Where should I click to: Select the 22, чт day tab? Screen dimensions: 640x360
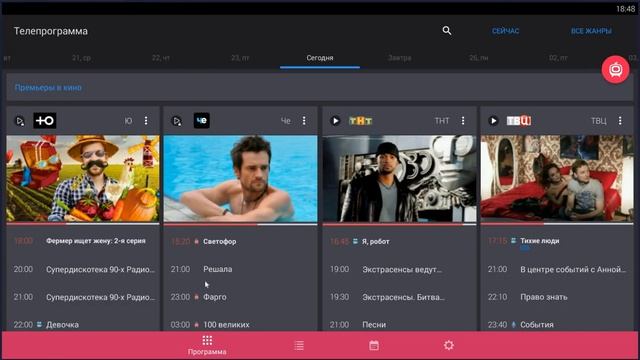pyautogui.click(x=161, y=58)
